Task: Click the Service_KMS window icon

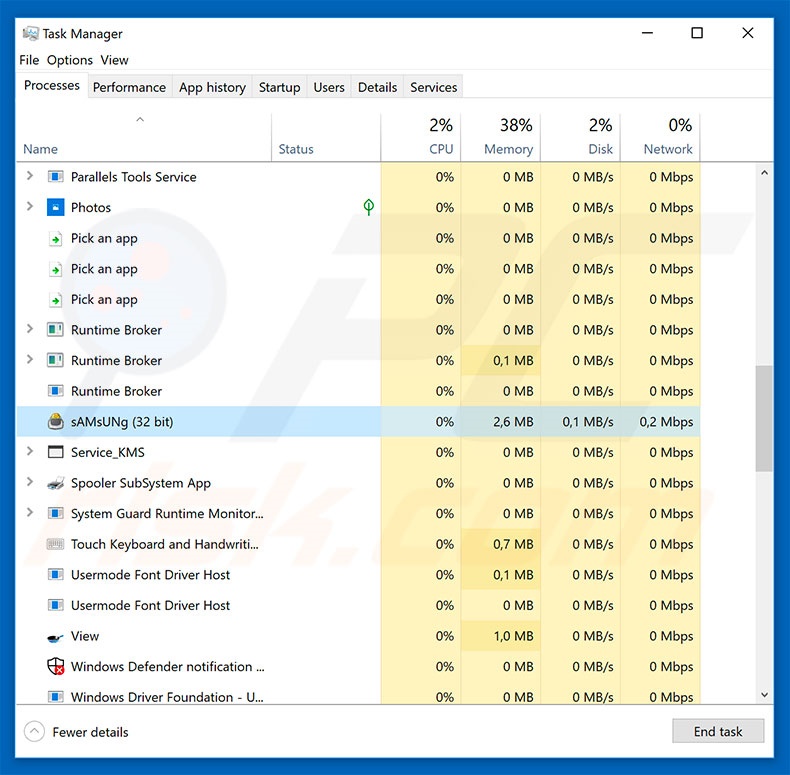Action: (56, 453)
